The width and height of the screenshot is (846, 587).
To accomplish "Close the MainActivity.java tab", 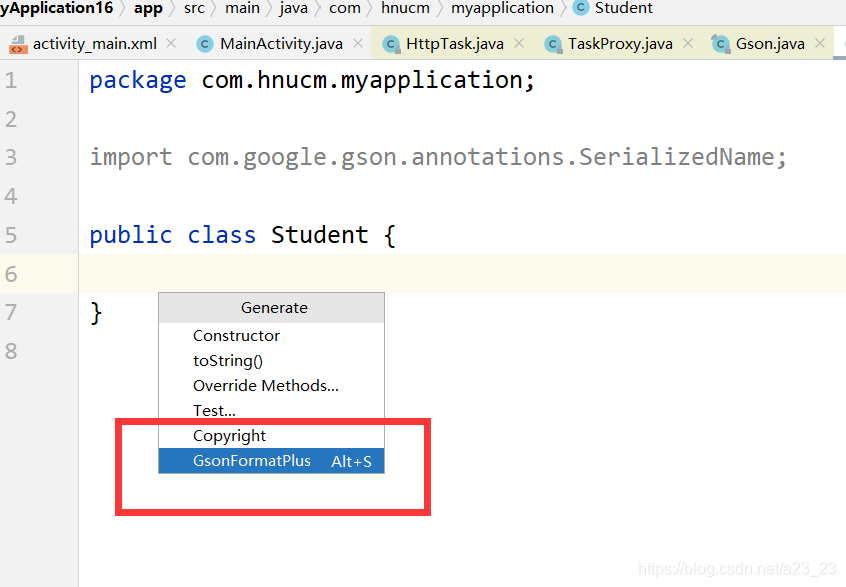I will point(358,43).
